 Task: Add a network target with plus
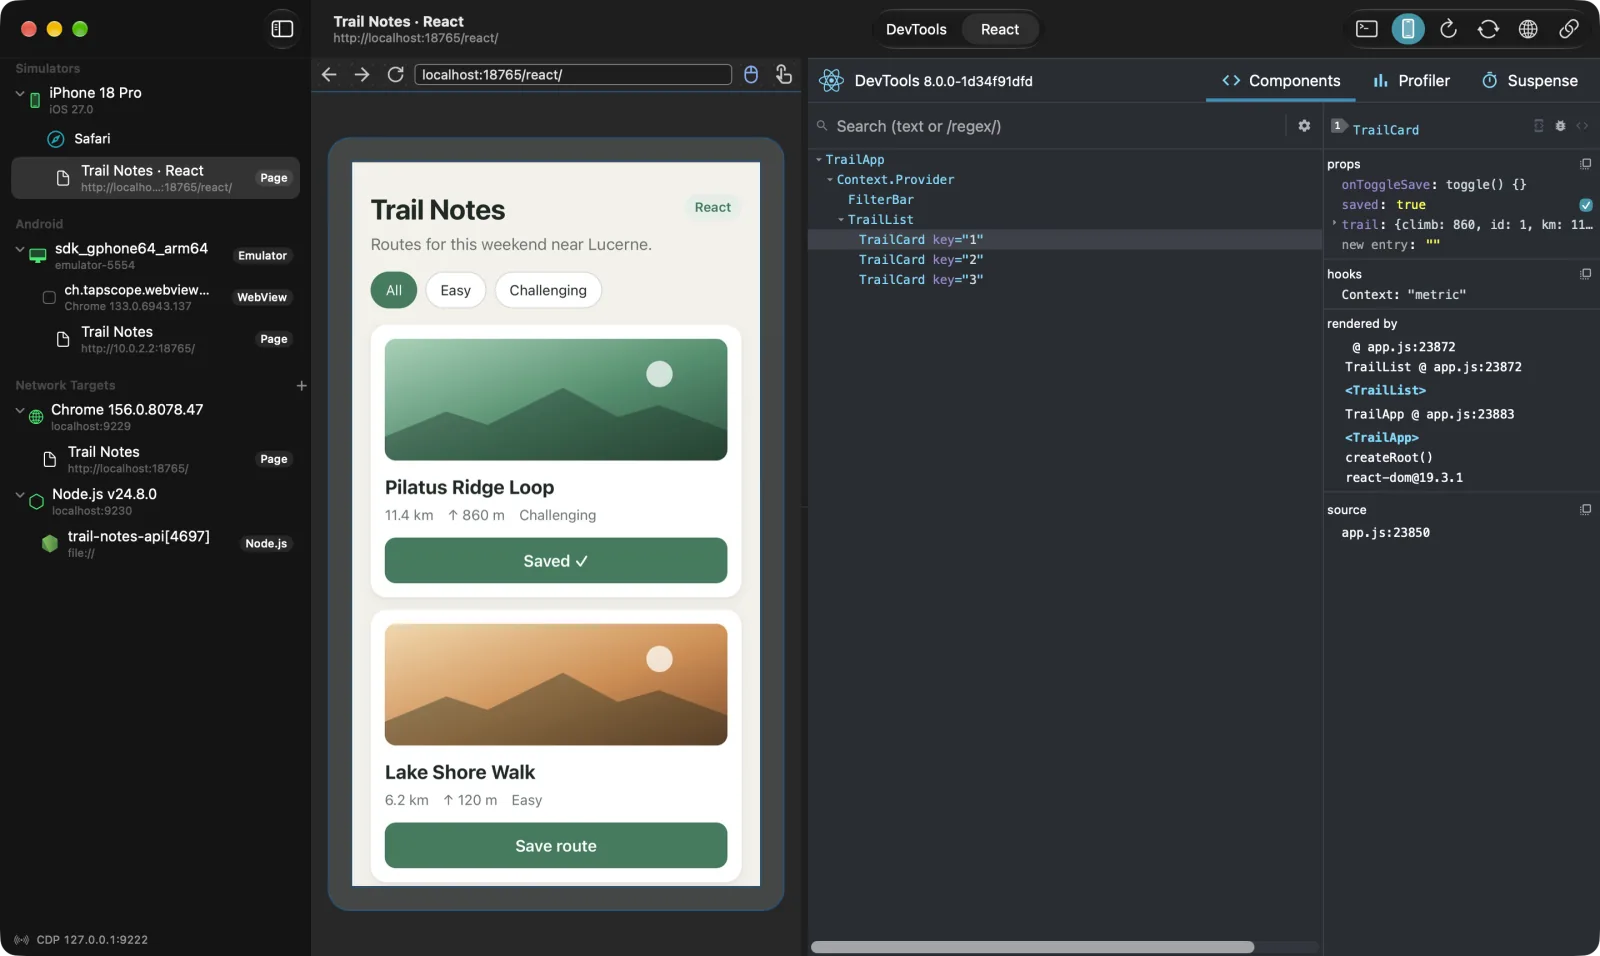301,385
